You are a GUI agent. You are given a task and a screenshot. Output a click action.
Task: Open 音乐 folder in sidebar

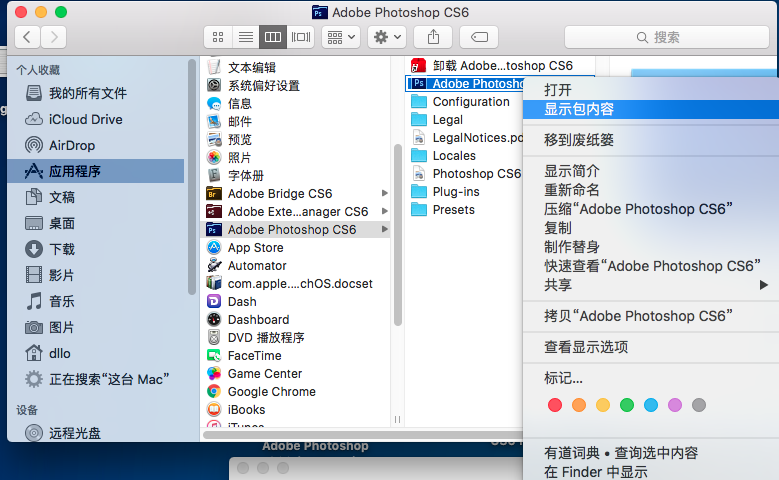click(x=95, y=301)
